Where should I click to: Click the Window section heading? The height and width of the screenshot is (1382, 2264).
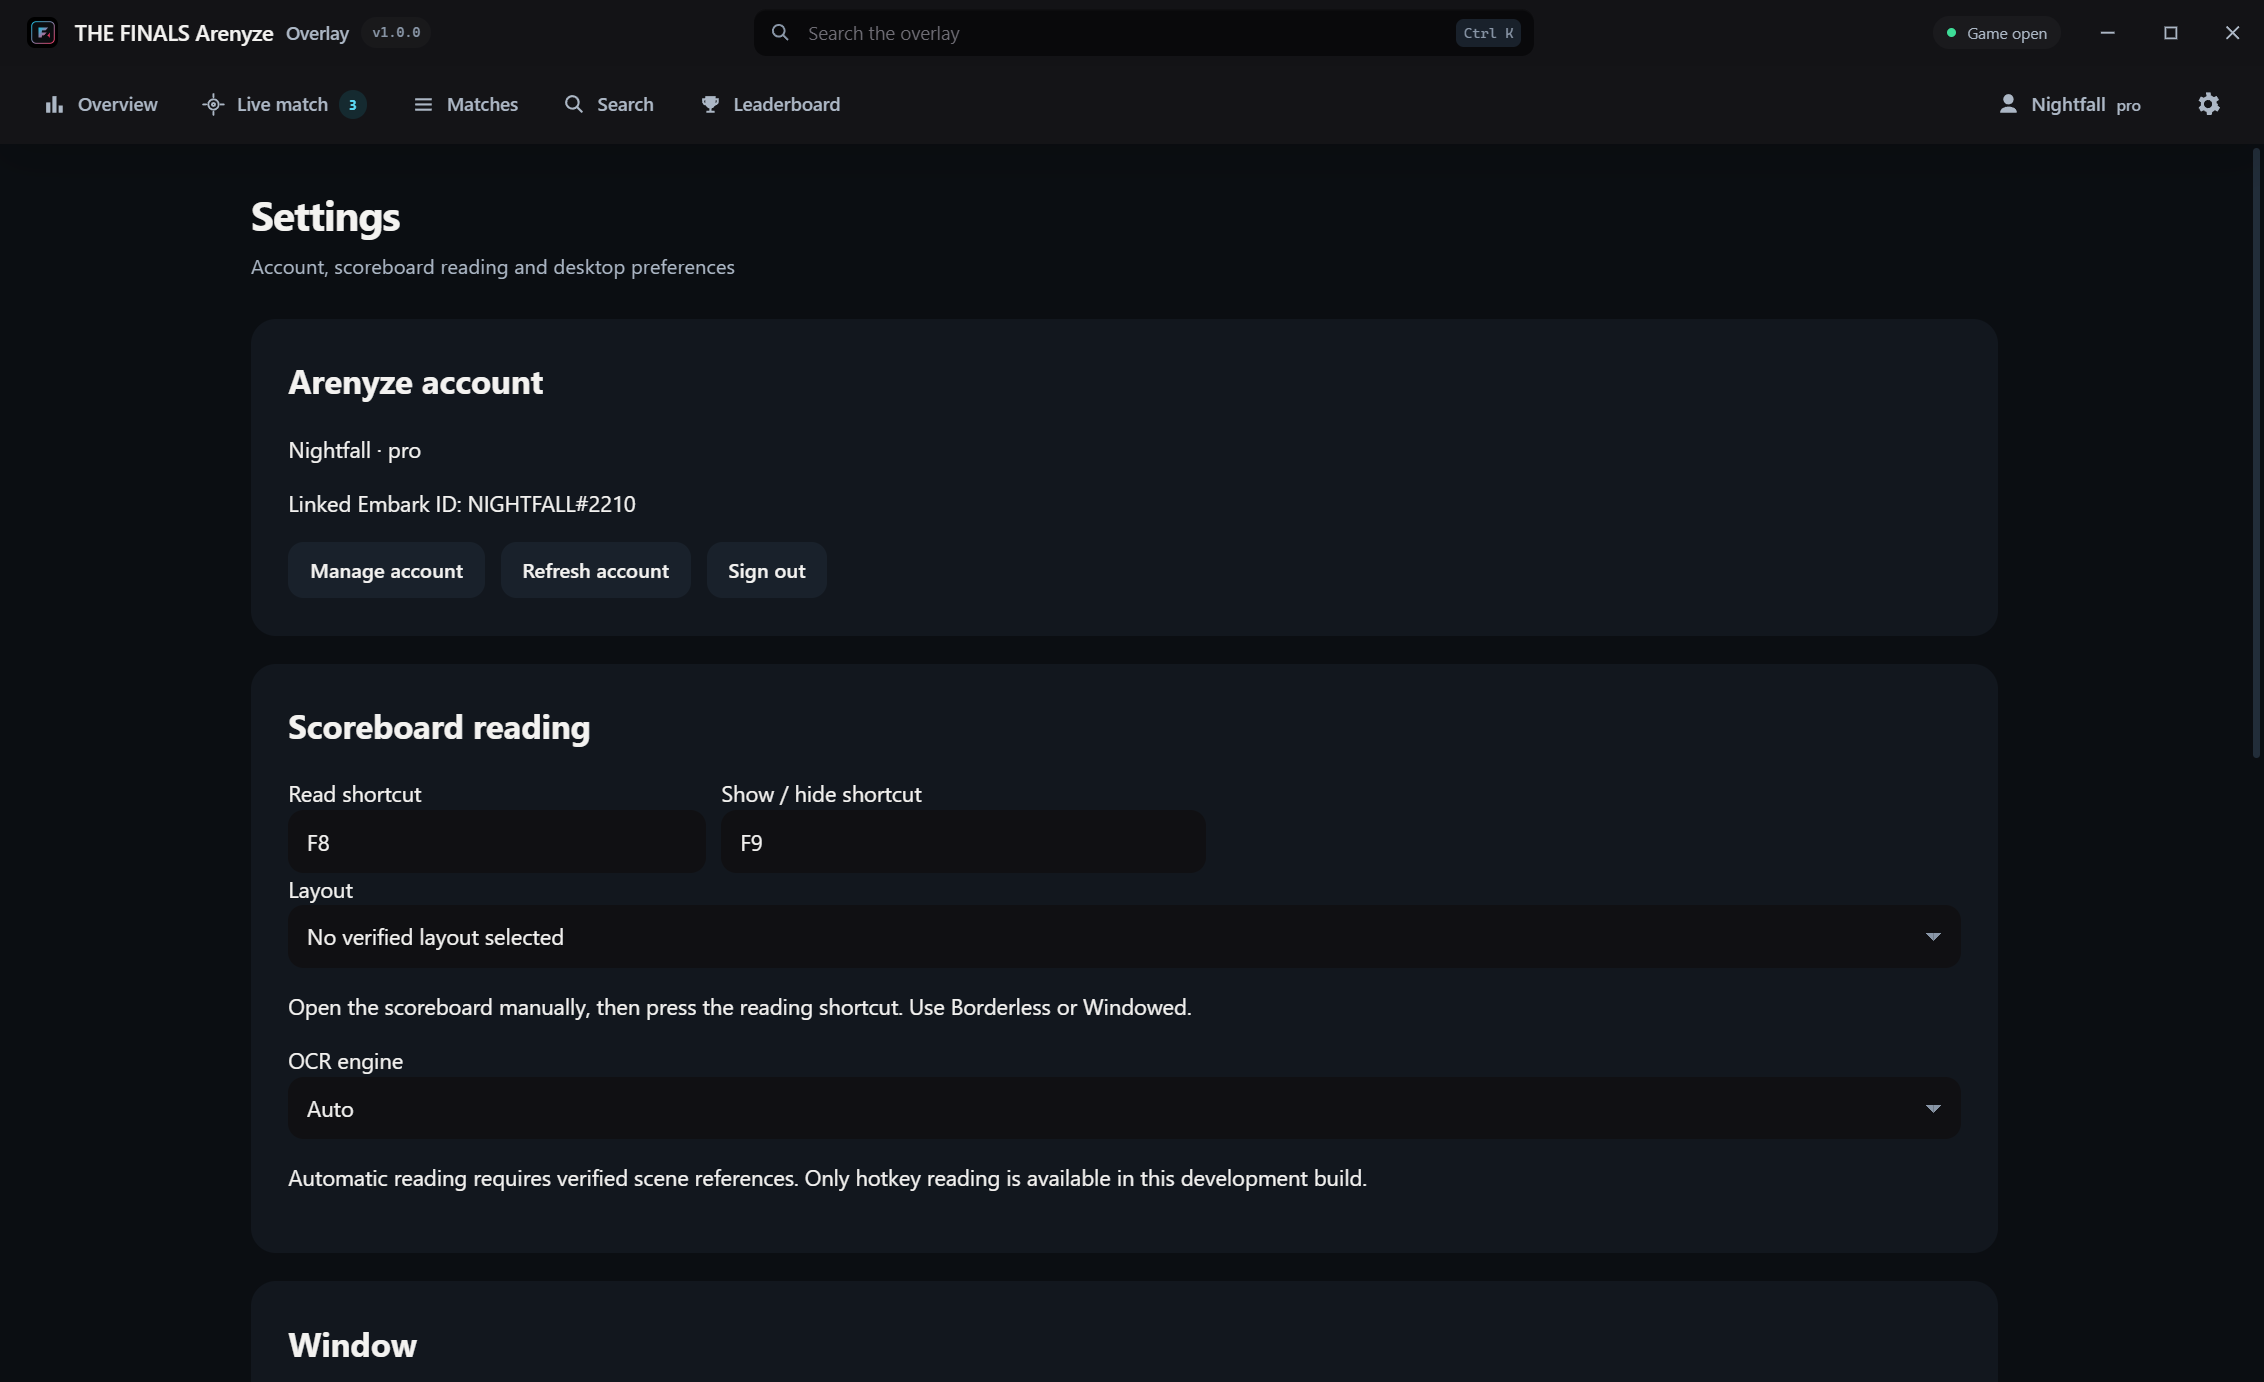tap(352, 1345)
